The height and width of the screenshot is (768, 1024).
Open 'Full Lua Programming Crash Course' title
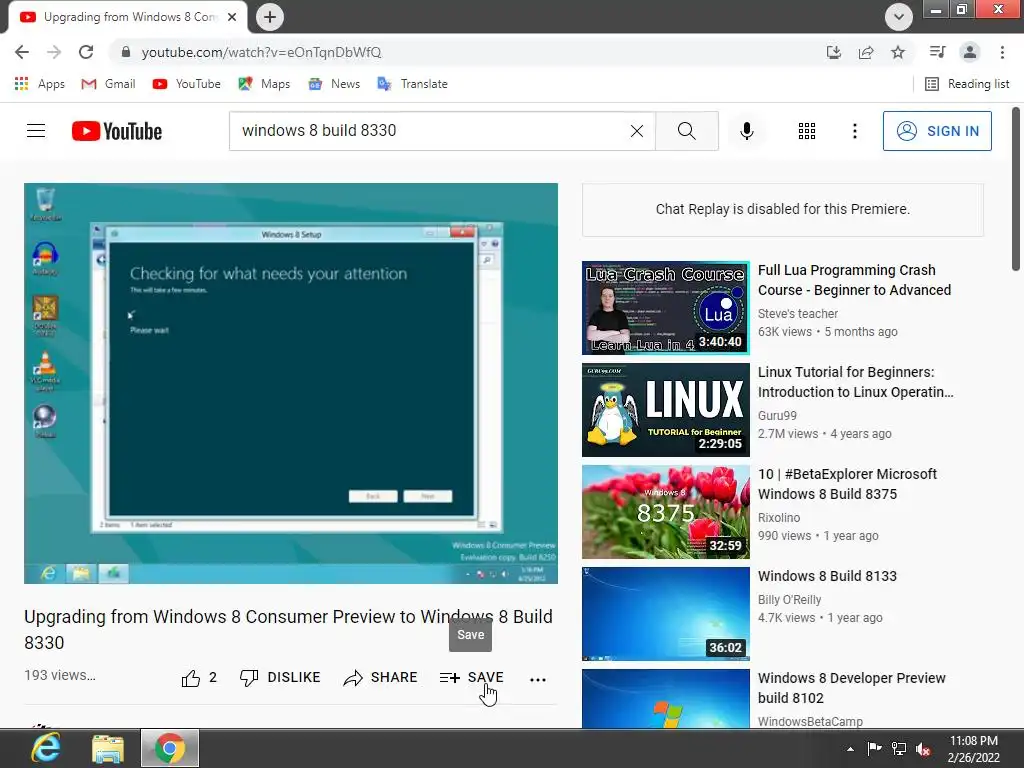click(x=854, y=280)
